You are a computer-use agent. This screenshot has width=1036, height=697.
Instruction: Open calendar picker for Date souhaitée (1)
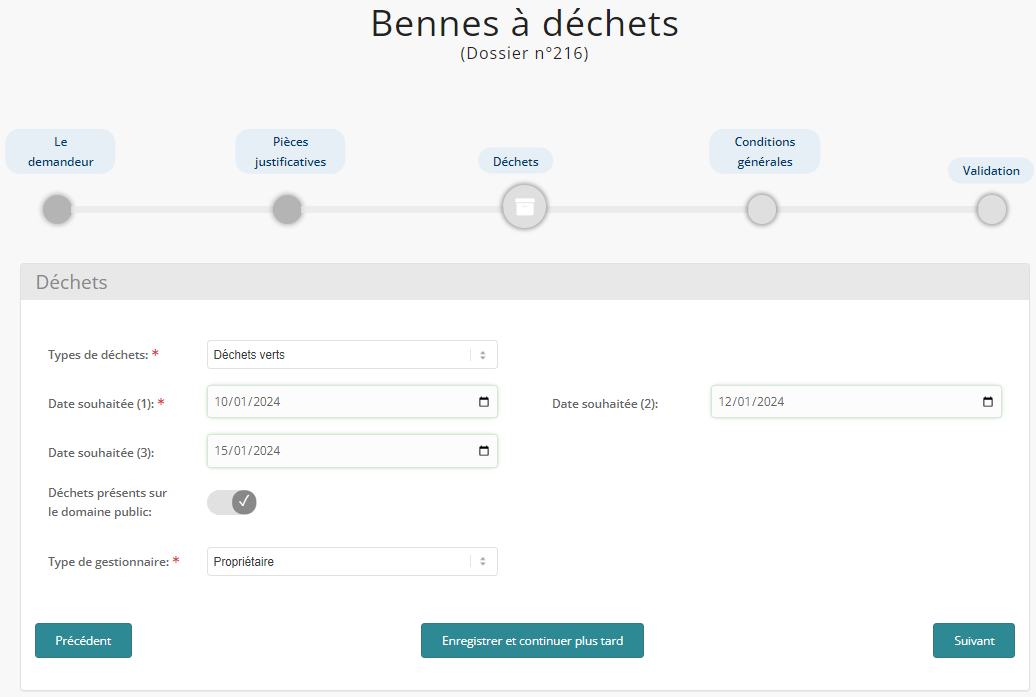tap(484, 402)
